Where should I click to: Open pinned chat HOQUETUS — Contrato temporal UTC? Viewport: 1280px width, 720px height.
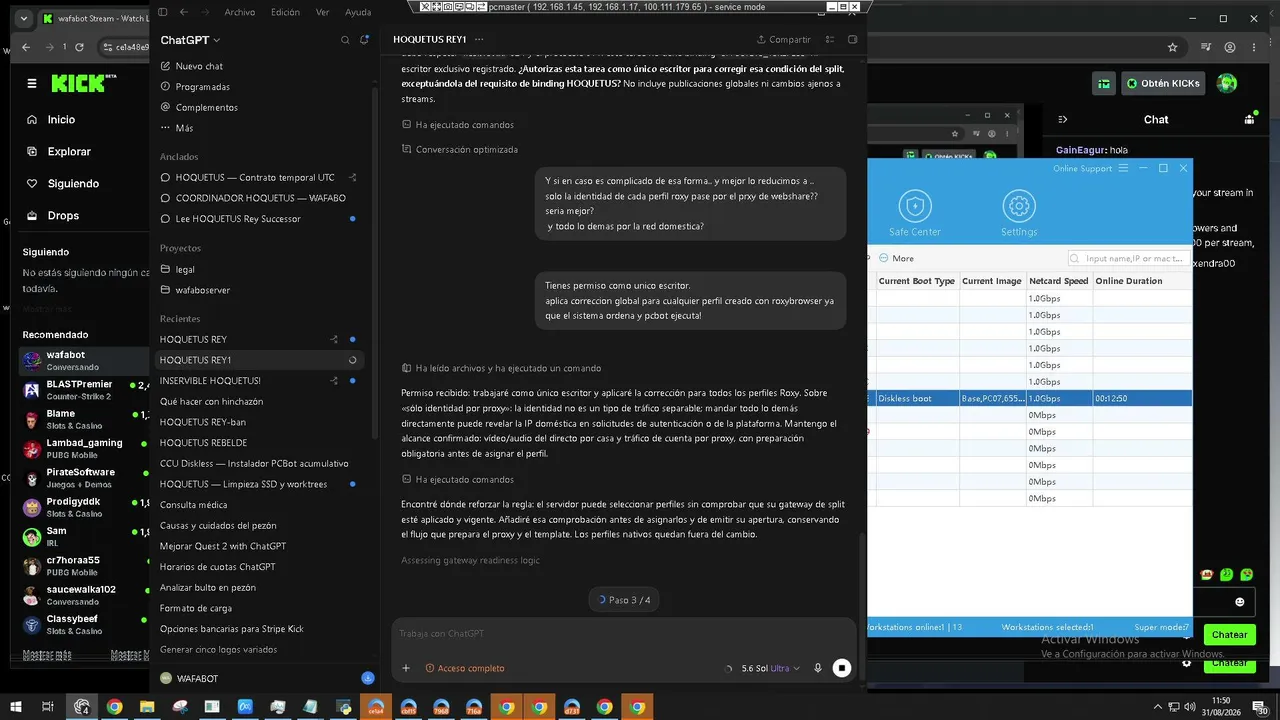pyautogui.click(x=255, y=177)
